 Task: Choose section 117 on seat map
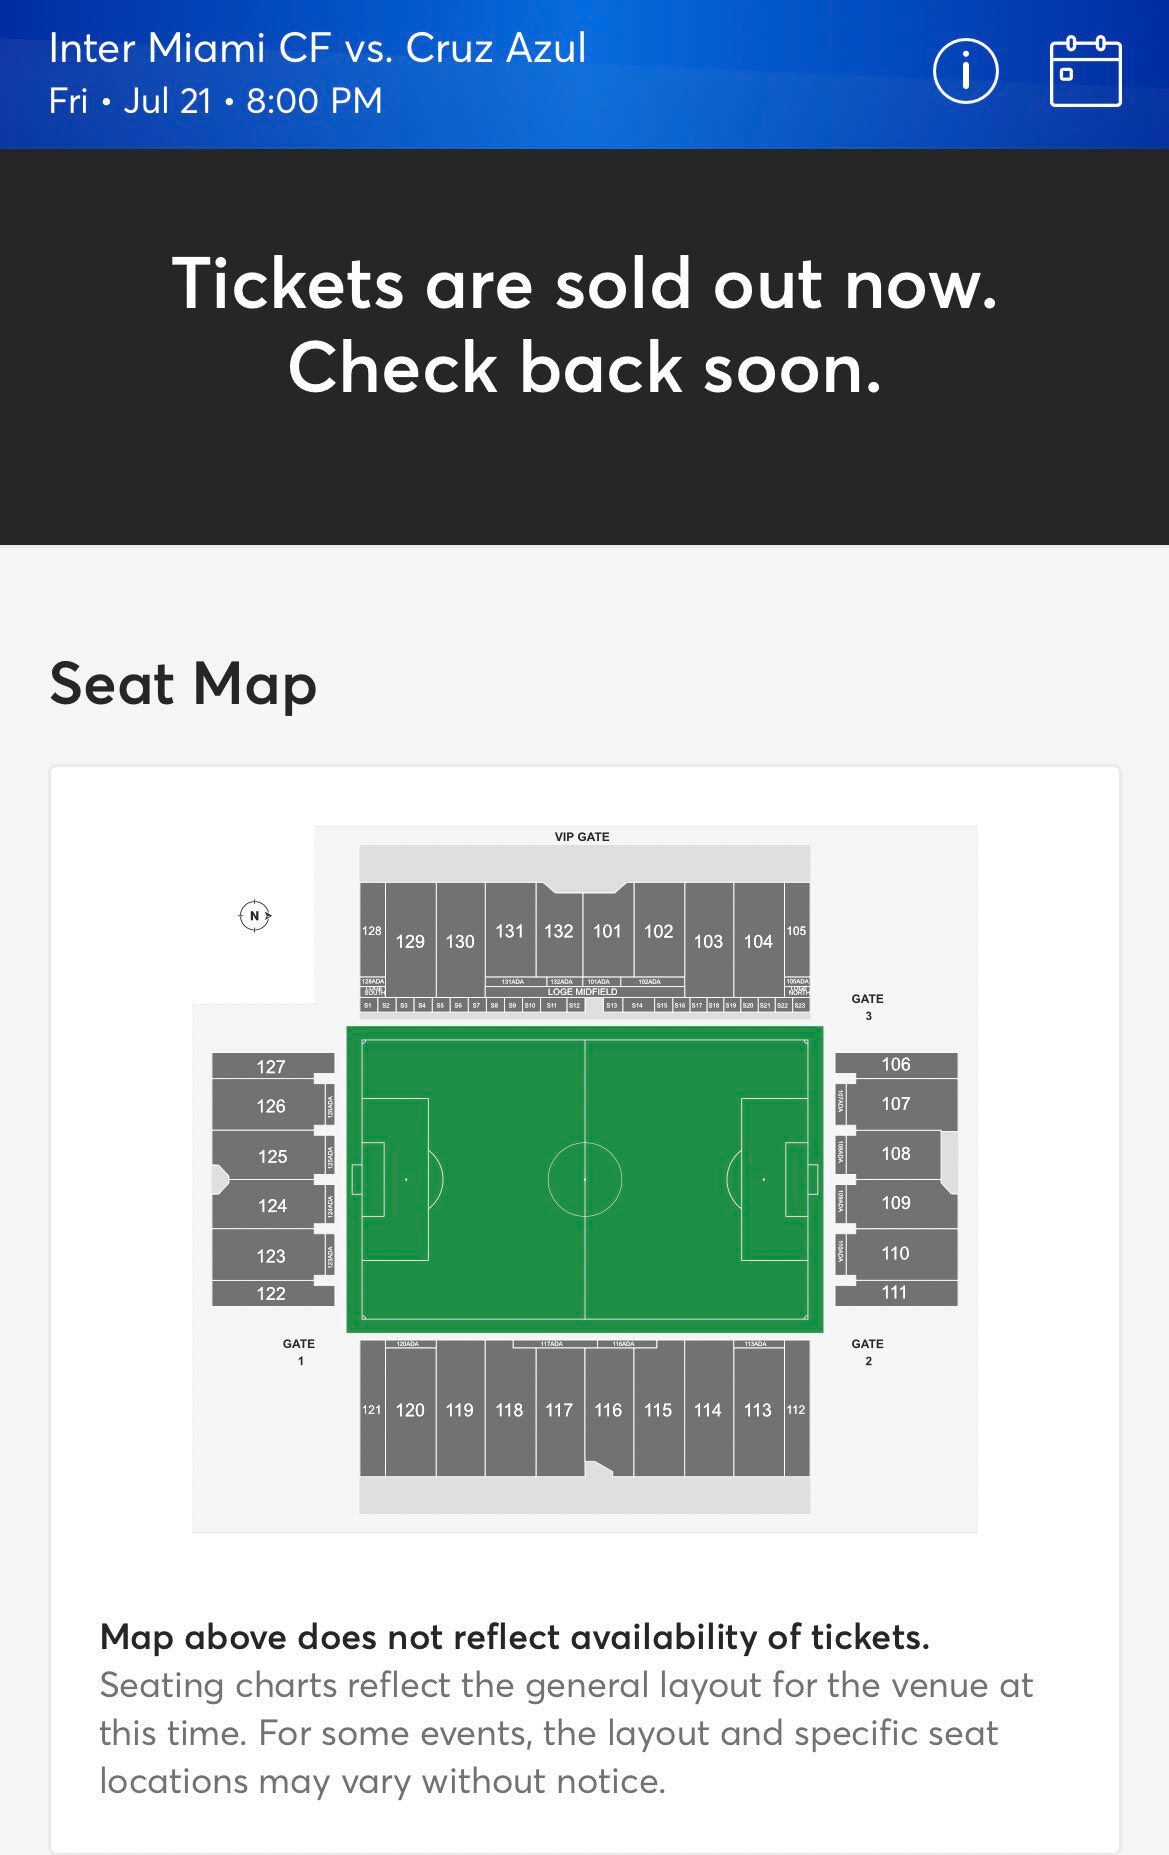coord(559,1410)
